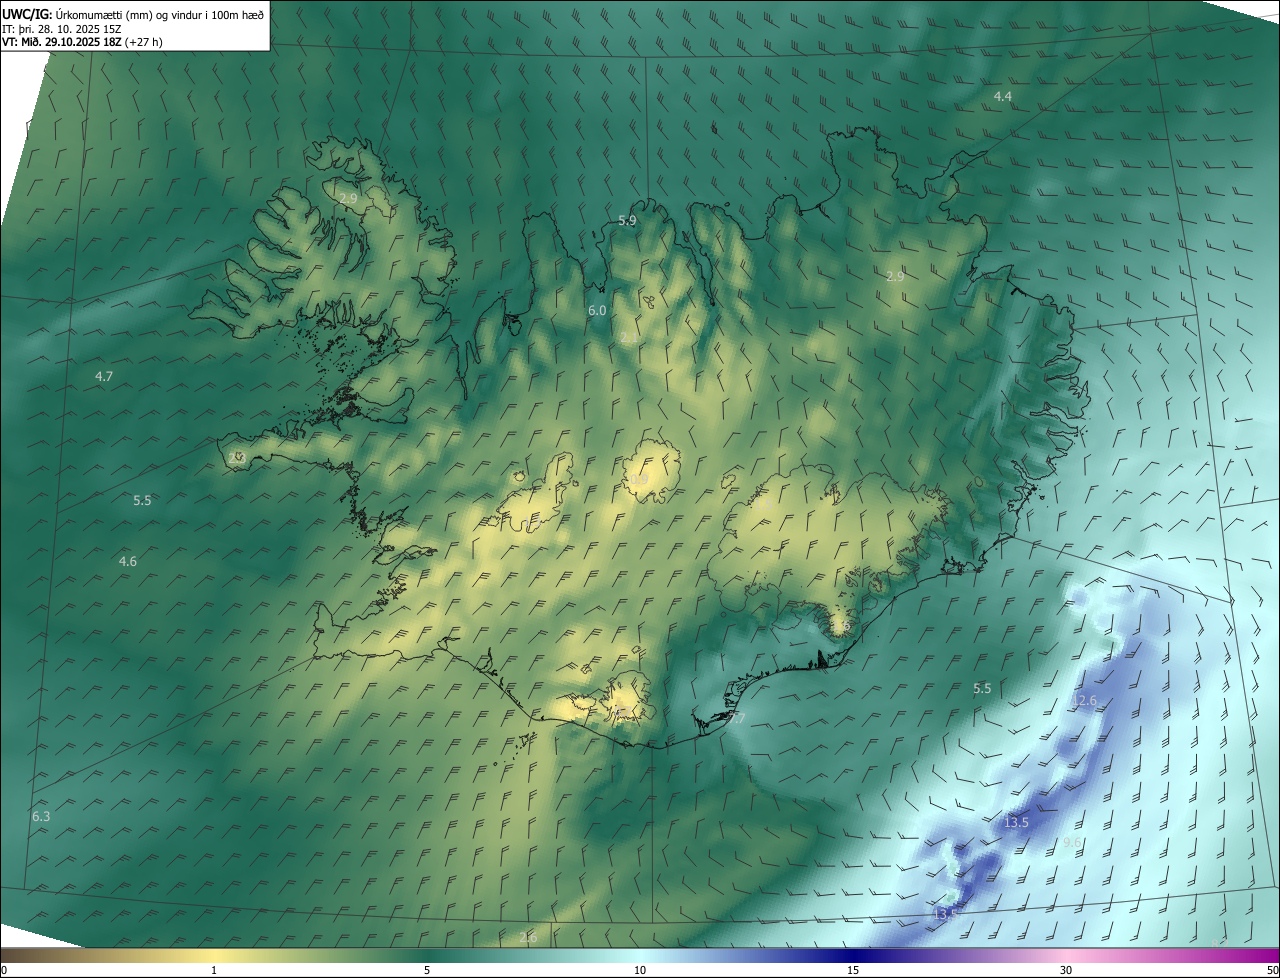
Task: Click the 30 label on the colour scale
Action: (1066, 970)
